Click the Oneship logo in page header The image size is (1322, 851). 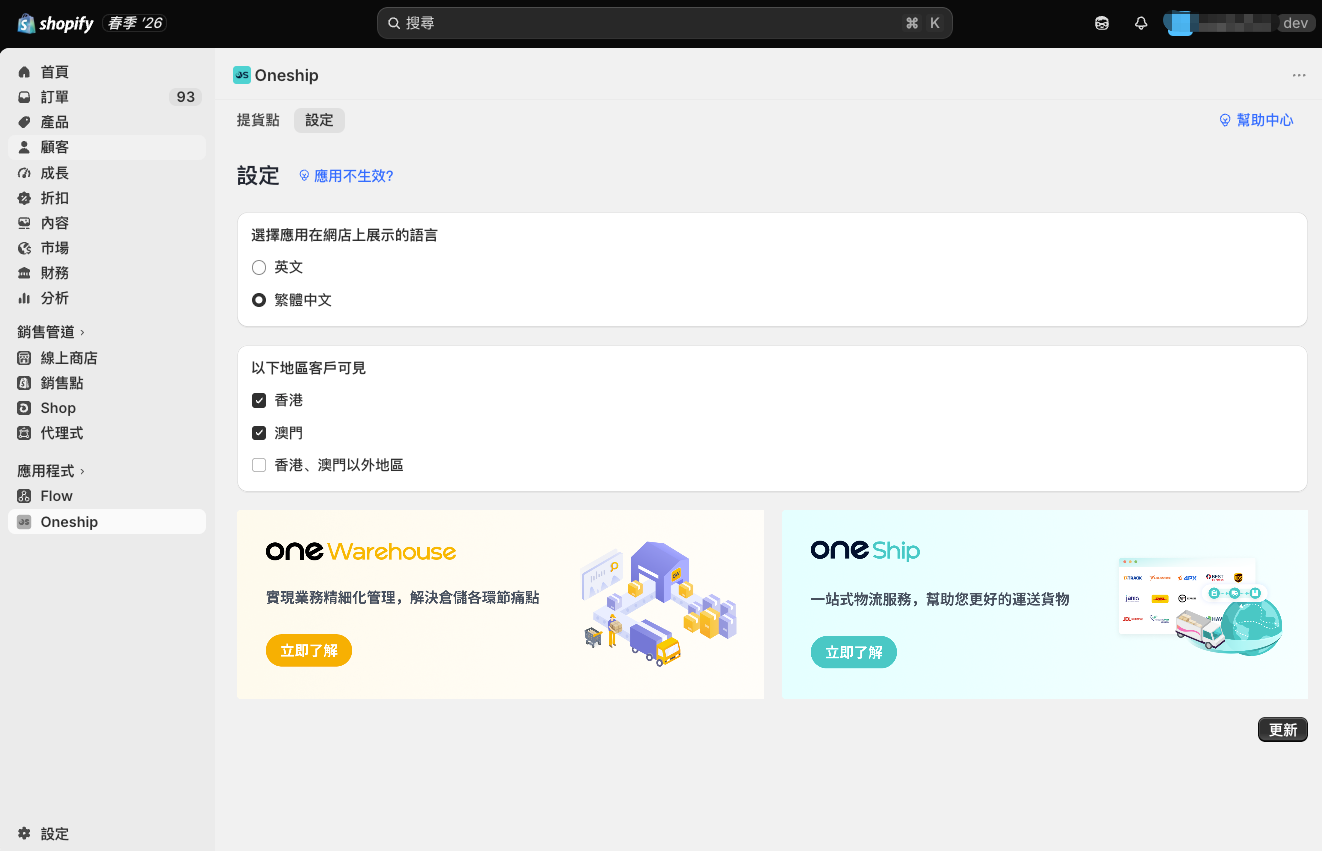pyautogui.click(x=242, y=75)
